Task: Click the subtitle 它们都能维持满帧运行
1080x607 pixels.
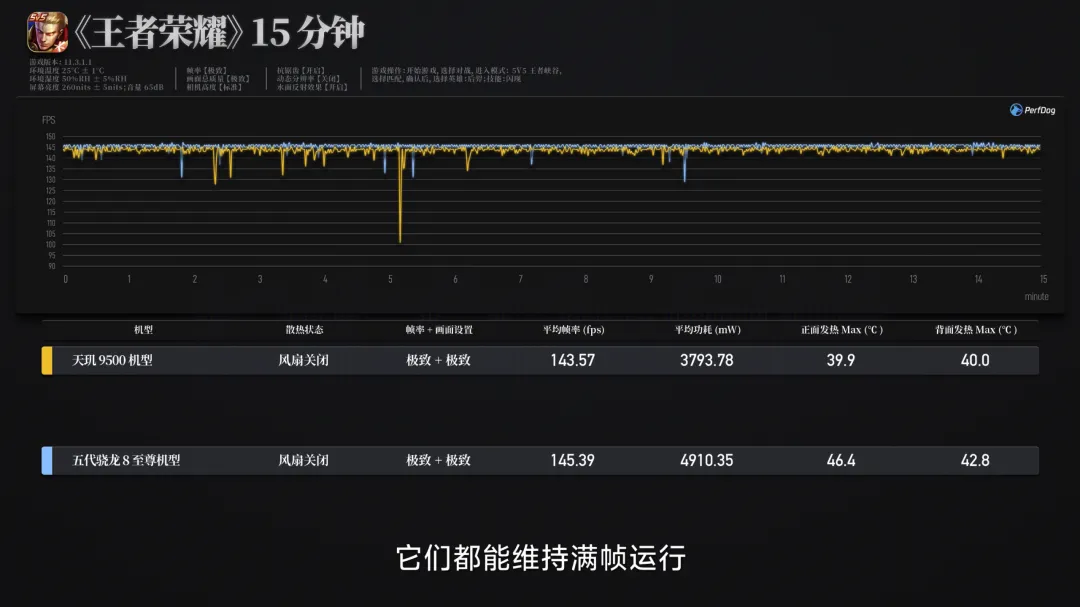Action: pos(541,558)
